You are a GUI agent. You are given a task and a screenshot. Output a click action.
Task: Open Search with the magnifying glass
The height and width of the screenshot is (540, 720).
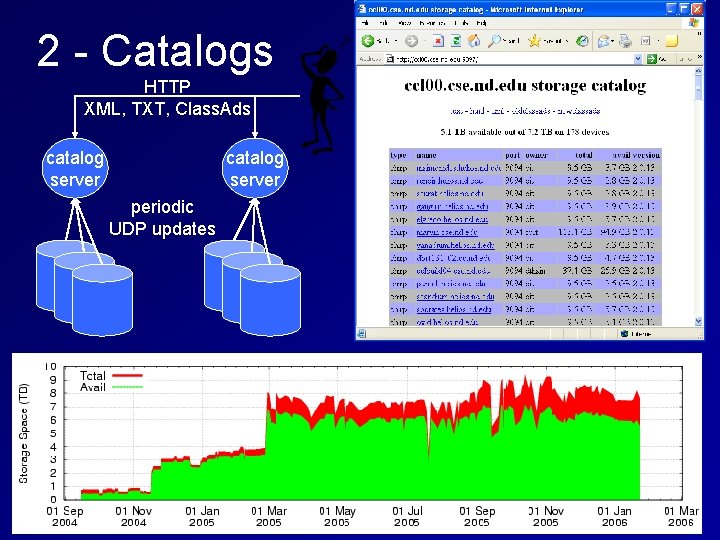(x=494, y=41)
